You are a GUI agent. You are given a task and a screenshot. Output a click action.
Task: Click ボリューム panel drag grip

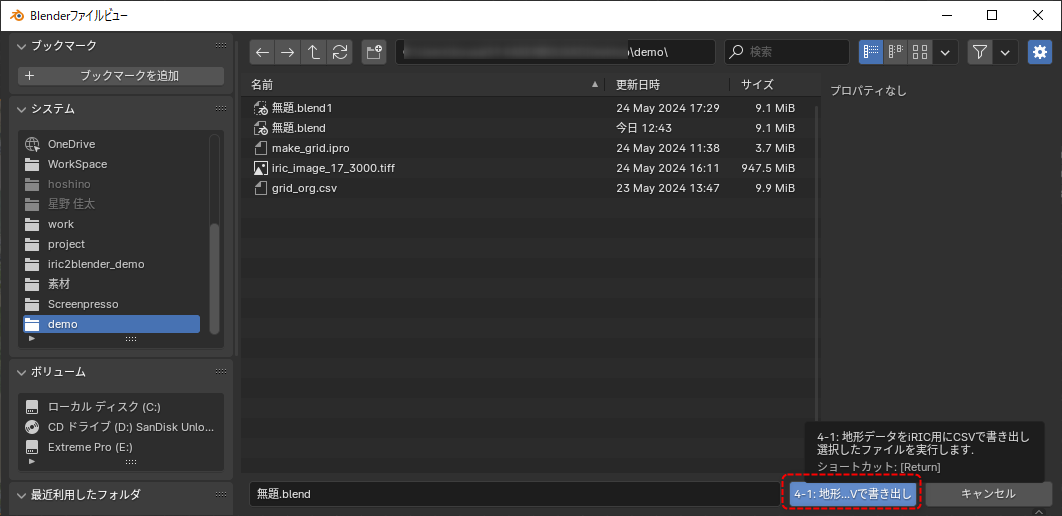tap(221, 371)
